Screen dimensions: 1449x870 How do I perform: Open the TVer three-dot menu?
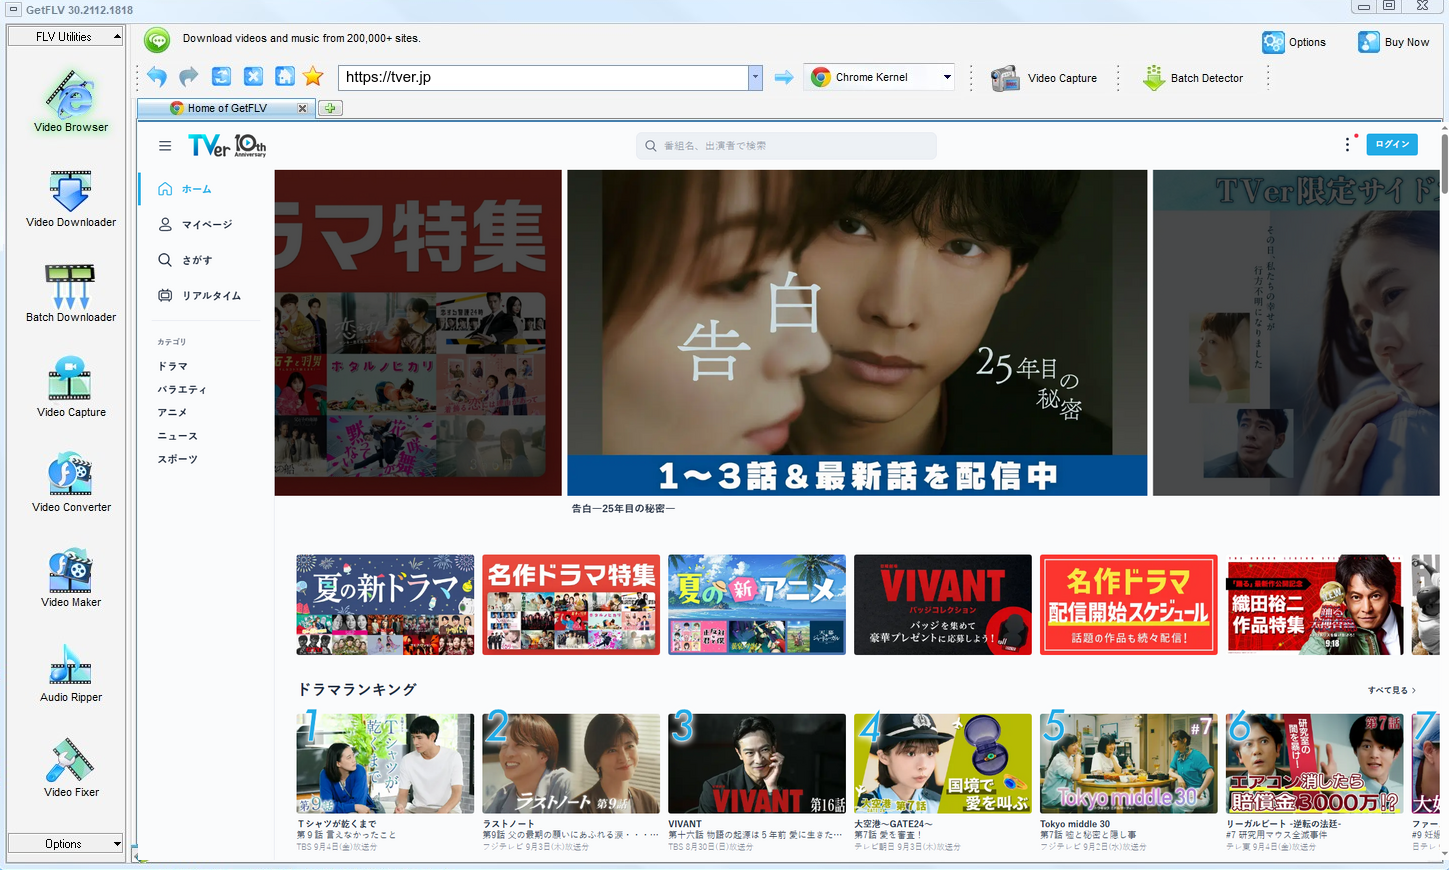click(1347, 145)
